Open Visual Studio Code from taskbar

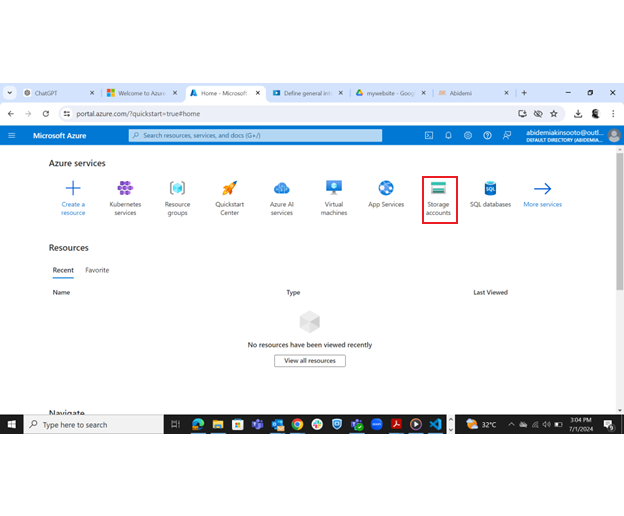pyautogui.click(x=435, y=424)
